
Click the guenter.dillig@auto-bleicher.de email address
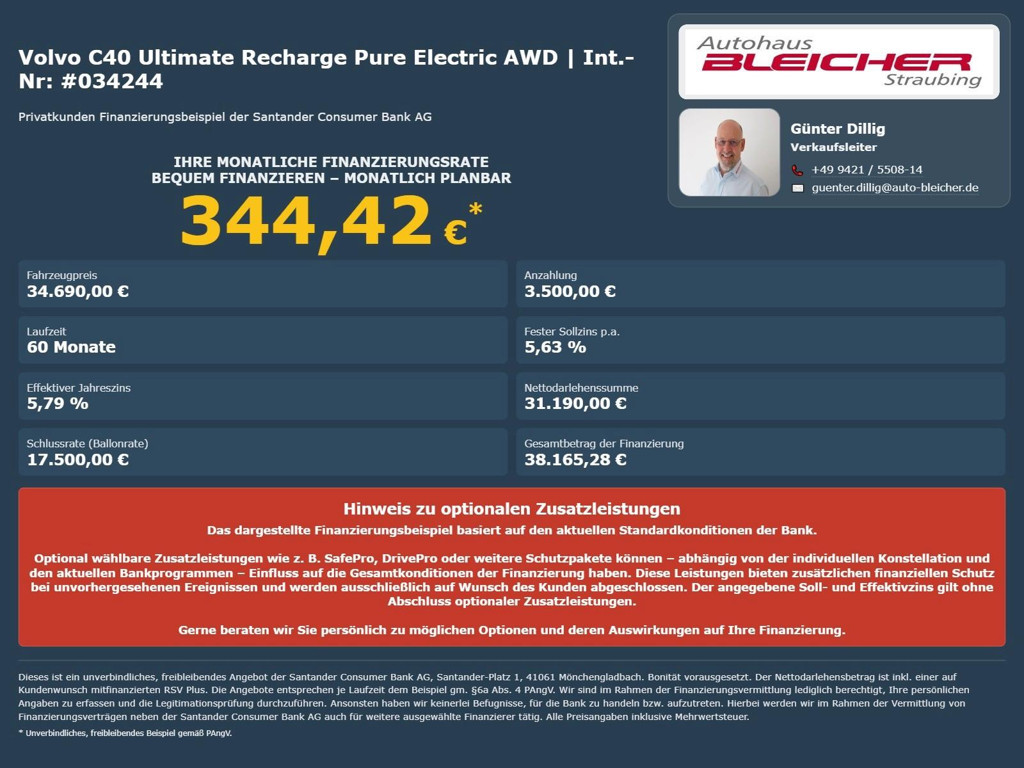pos(894,188)
